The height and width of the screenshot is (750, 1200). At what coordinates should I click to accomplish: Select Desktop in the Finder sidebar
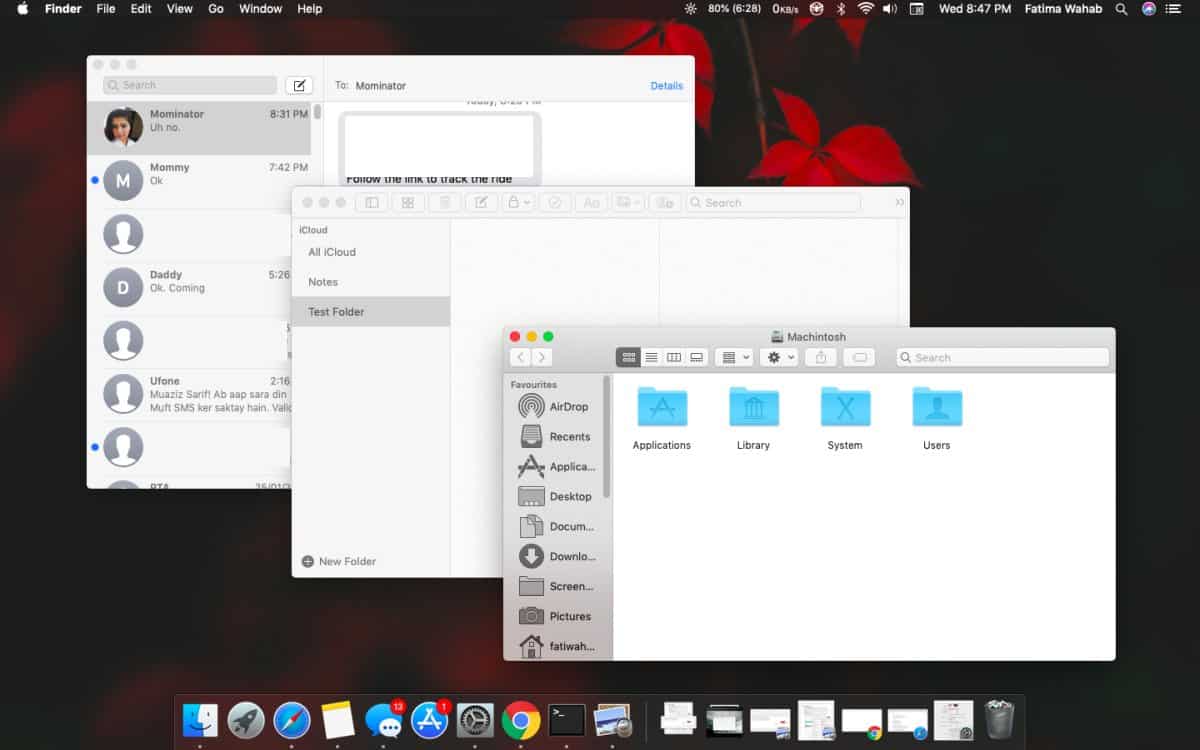557,497
